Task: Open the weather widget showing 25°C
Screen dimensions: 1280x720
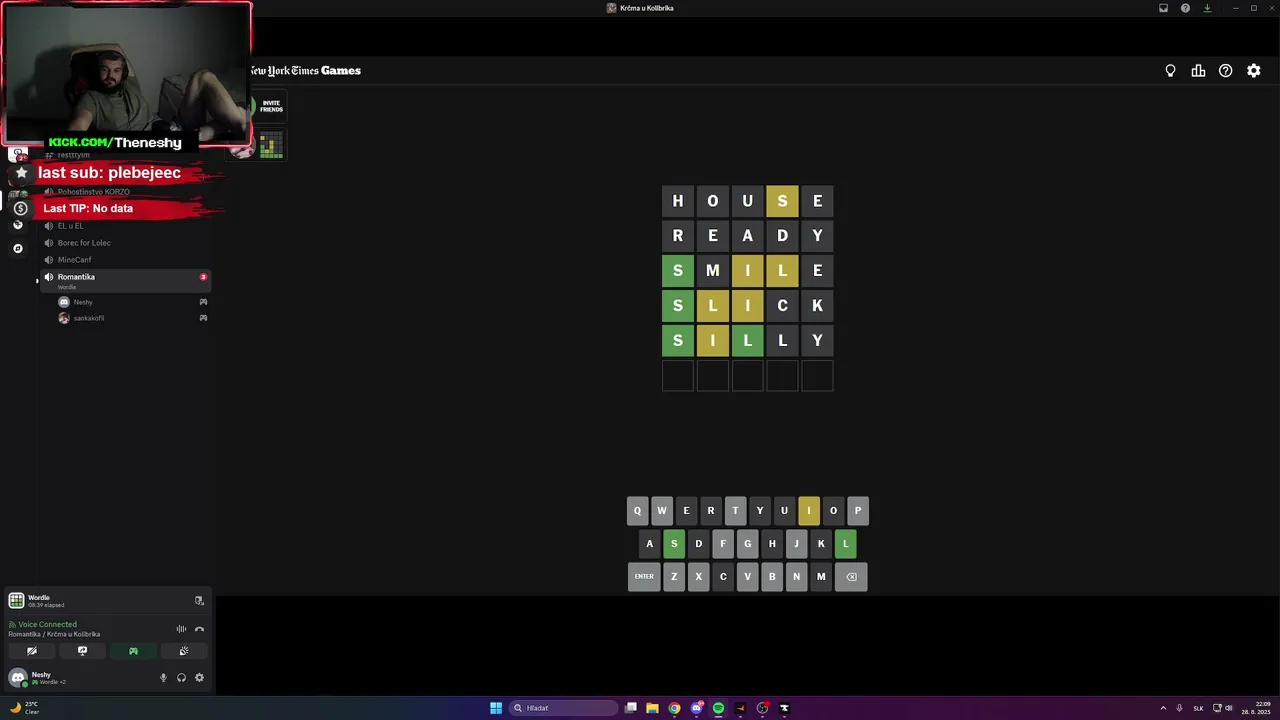Action: tap(25, 708)
